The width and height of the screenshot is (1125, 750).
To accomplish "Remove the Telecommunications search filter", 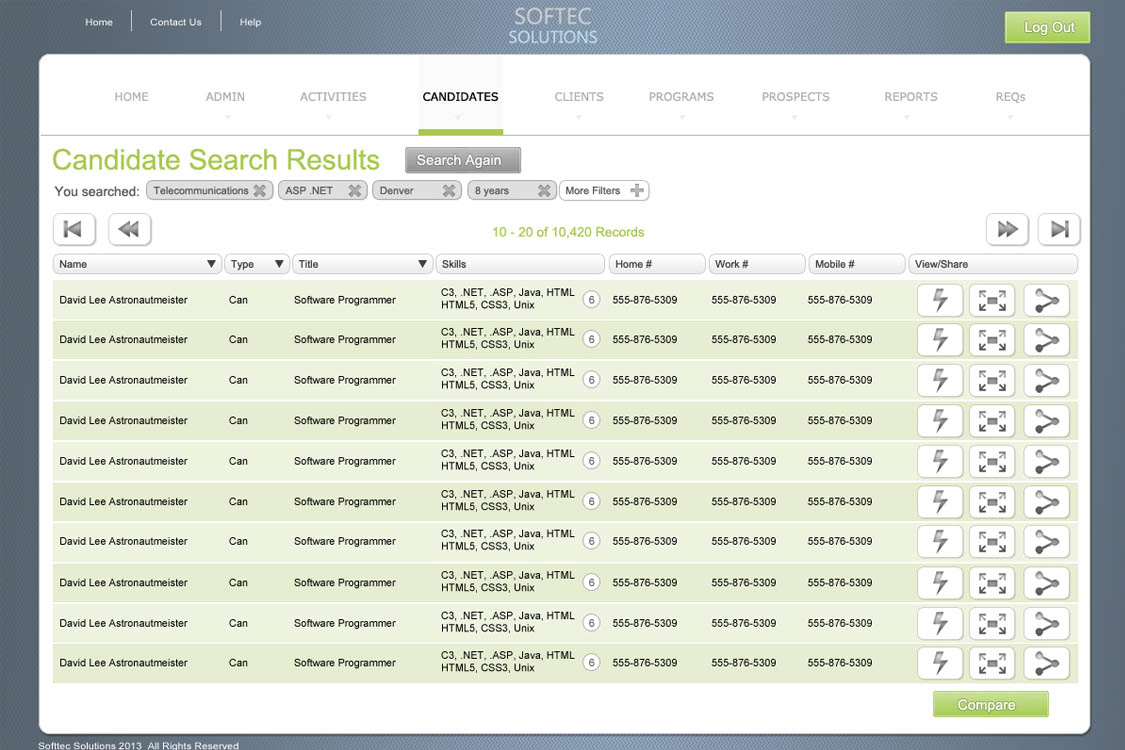I will pos(259,191).
